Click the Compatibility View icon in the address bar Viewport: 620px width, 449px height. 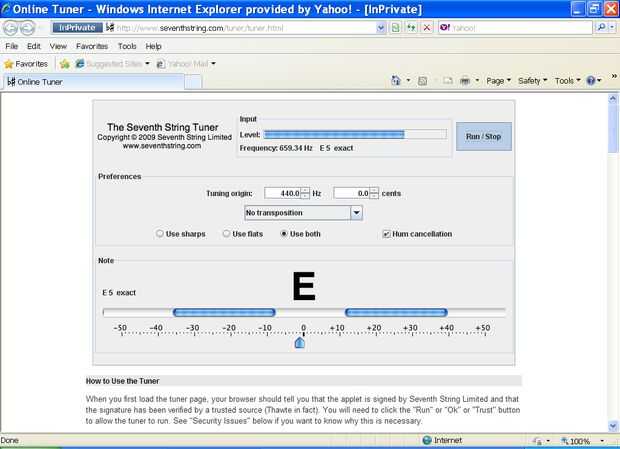coord(395,28)
